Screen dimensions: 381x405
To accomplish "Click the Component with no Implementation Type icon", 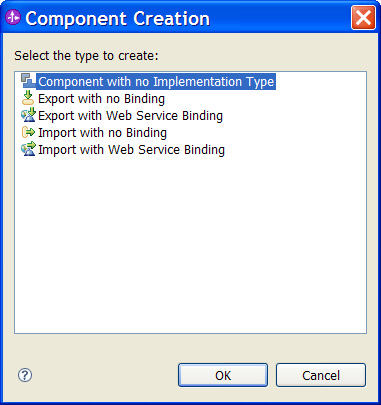I will [x=28, y=81].
